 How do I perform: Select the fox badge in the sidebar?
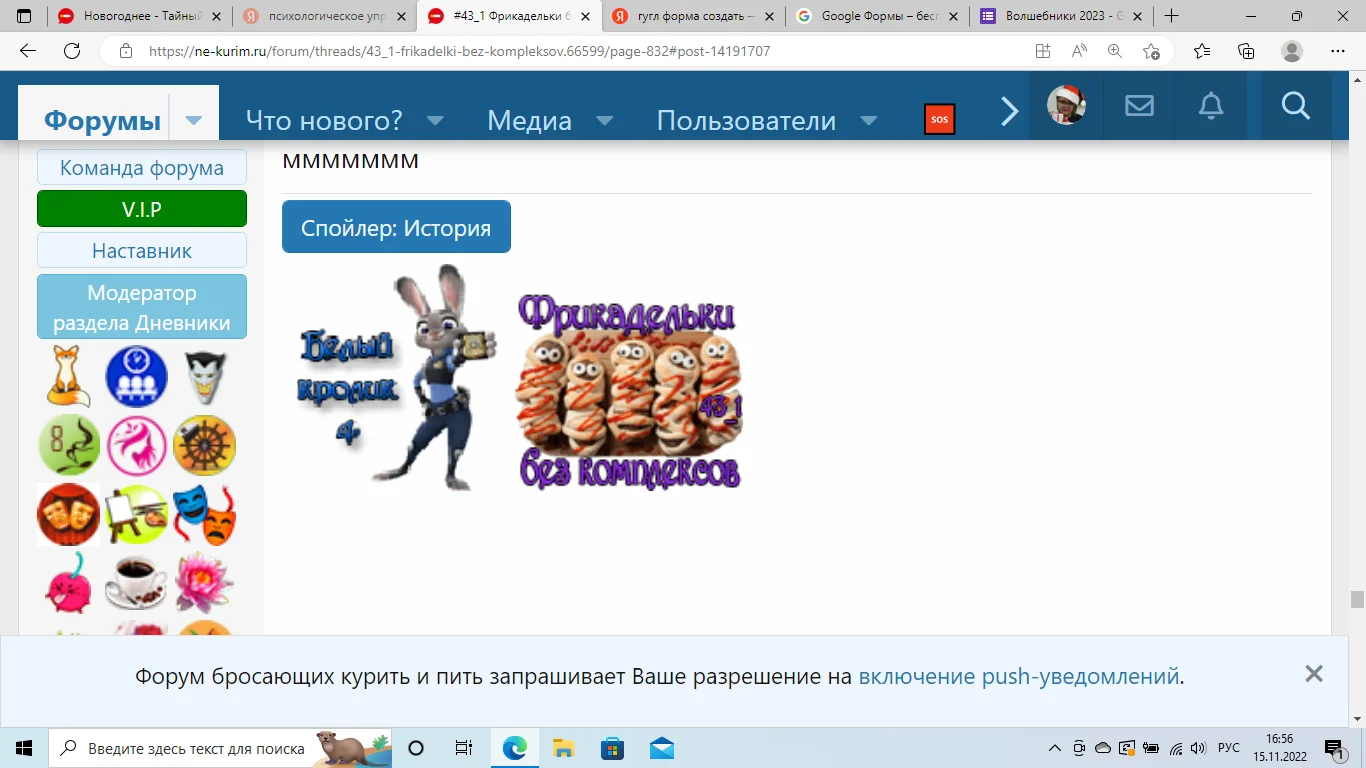(68, 376)
